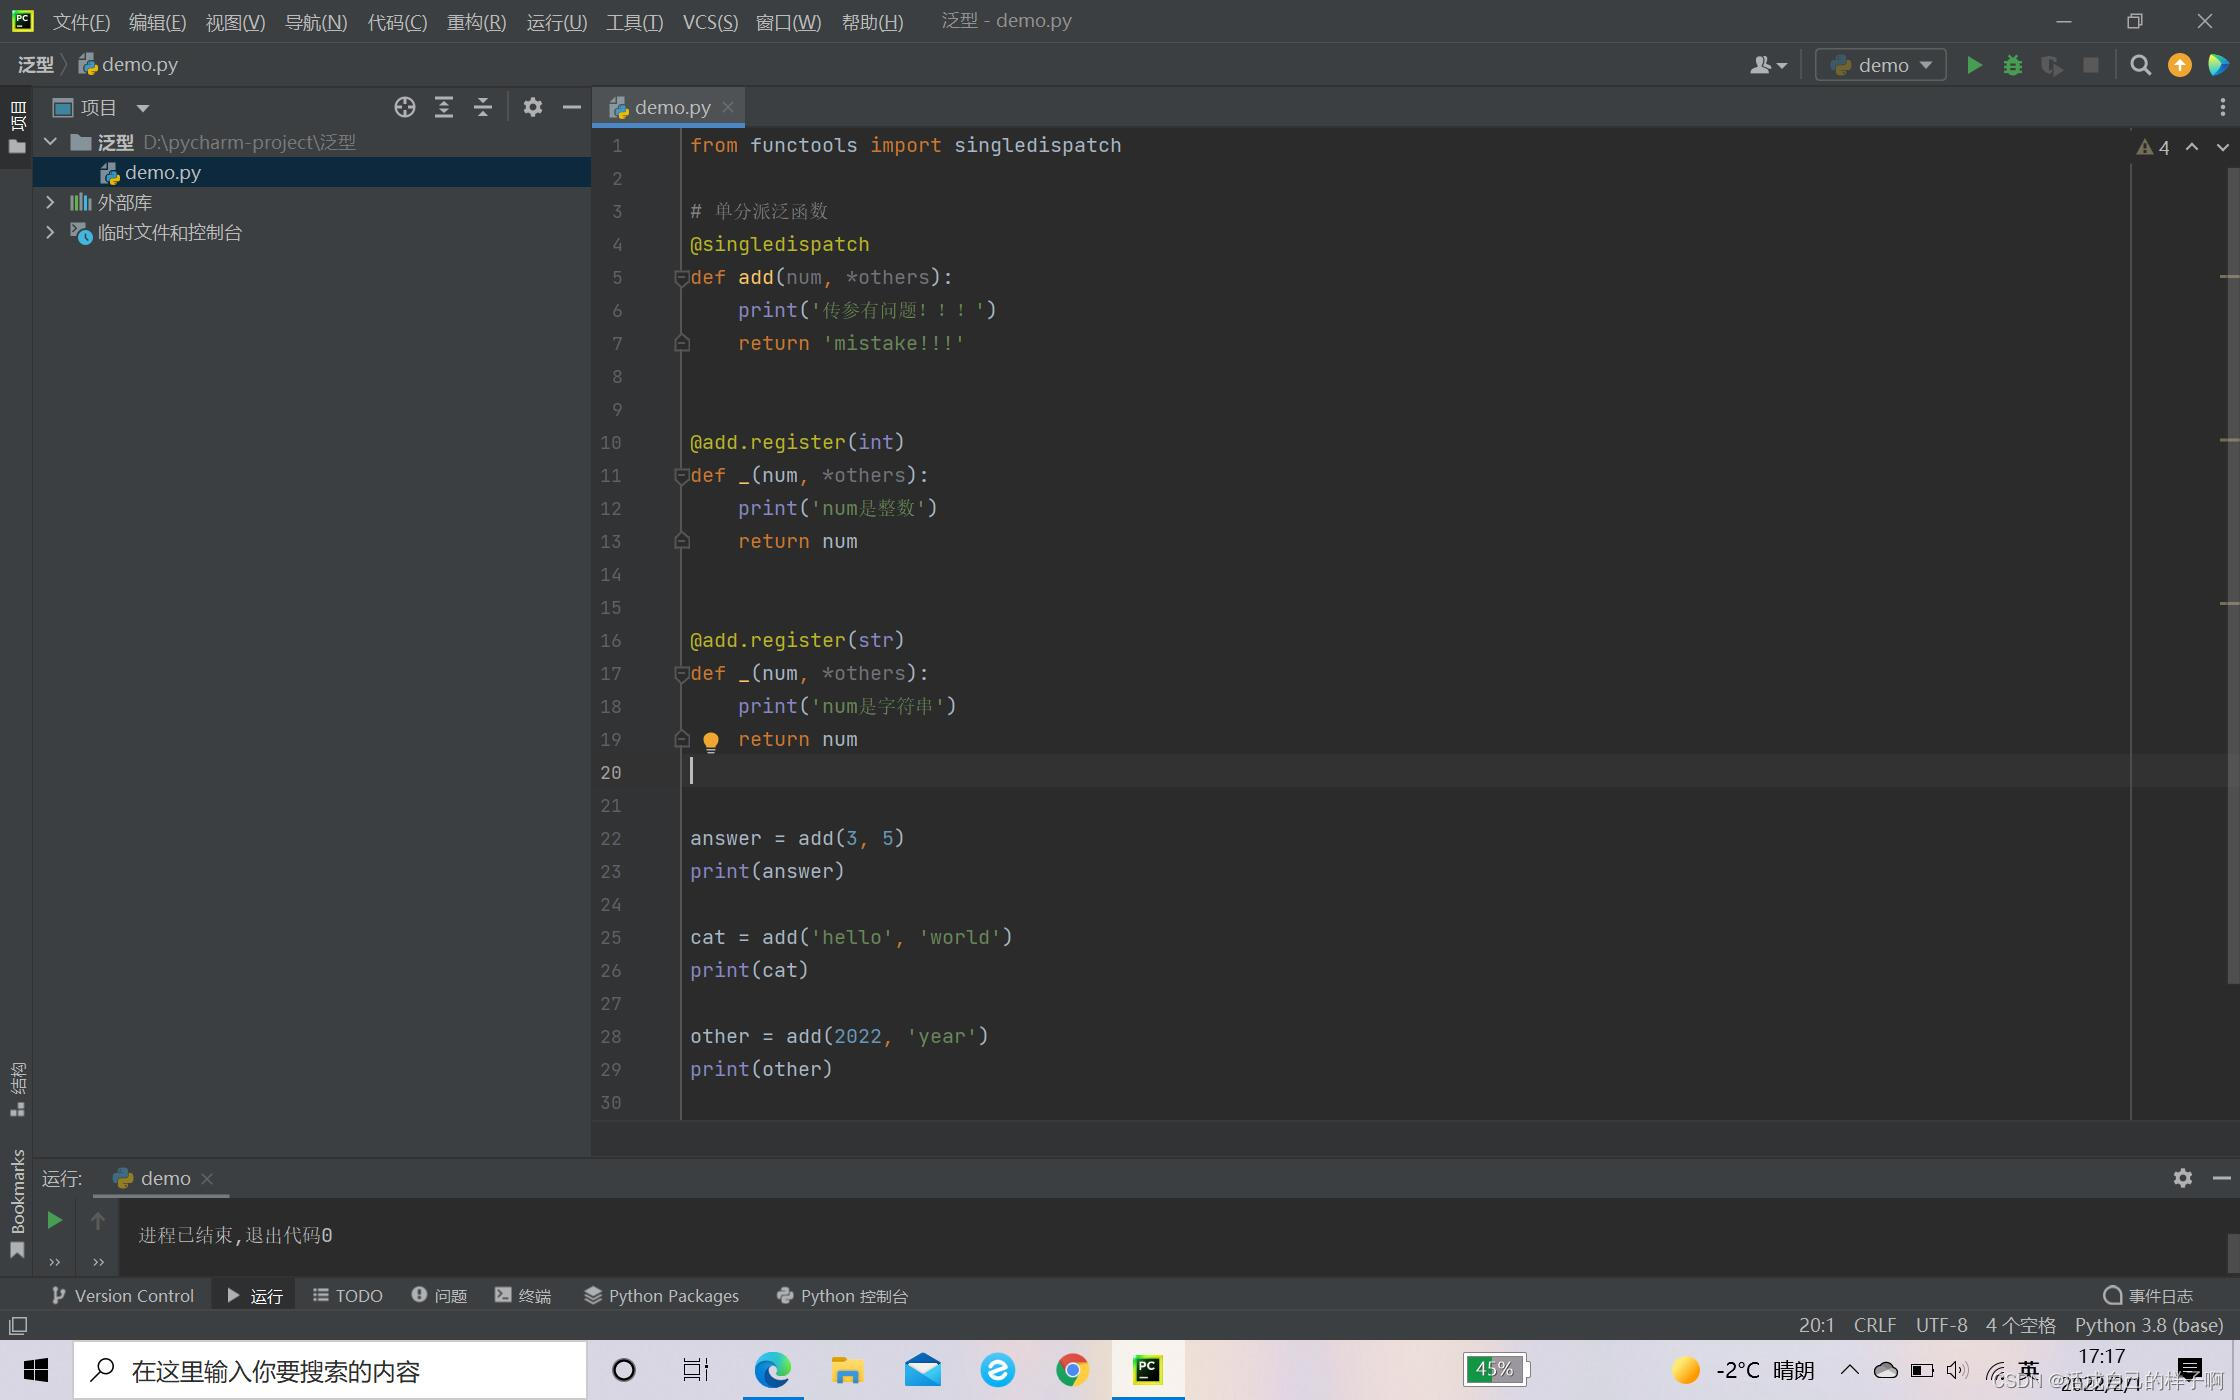The image size is (2240, 1400).
Task: Click UTF-8 encoding indicator in status bar
Action: point(1941,1325)
